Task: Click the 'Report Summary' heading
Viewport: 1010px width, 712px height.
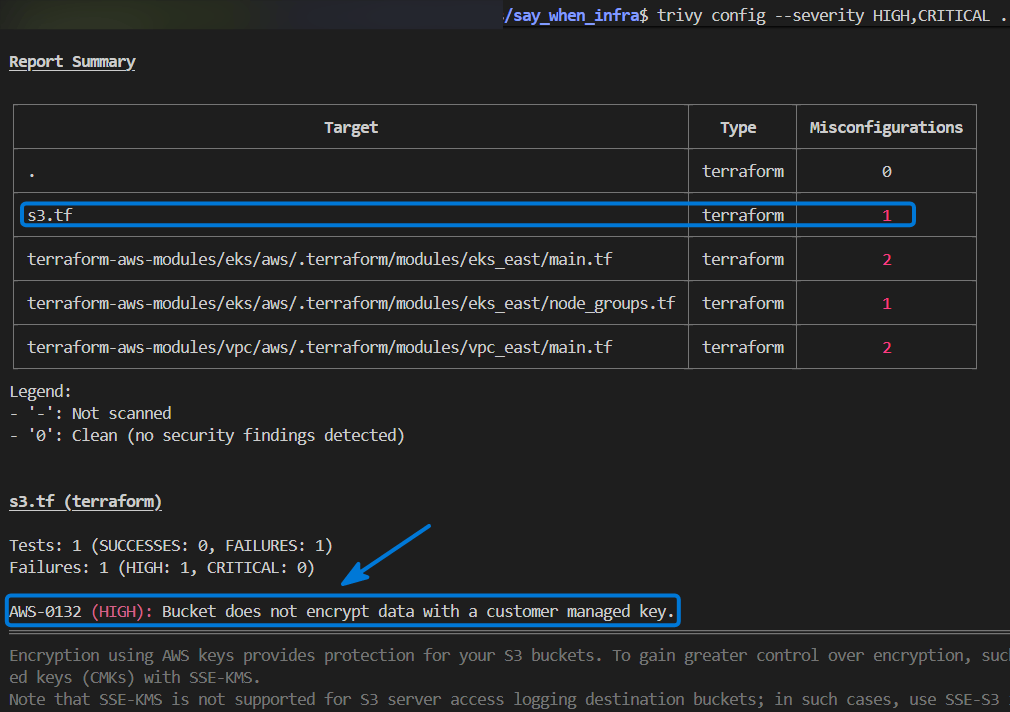Action: tap(72, 62)
